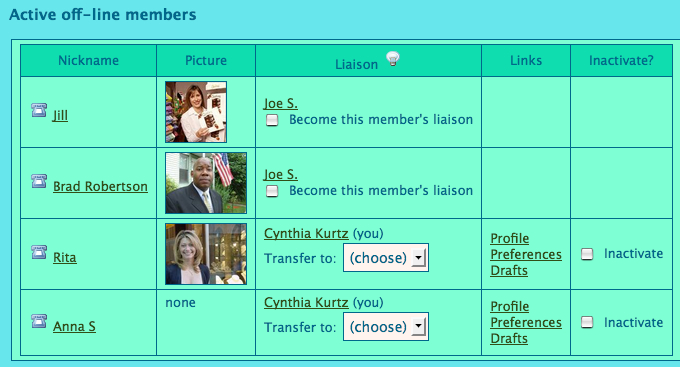Open Anna S's Drafts link
680x367 pixels.
509,338
